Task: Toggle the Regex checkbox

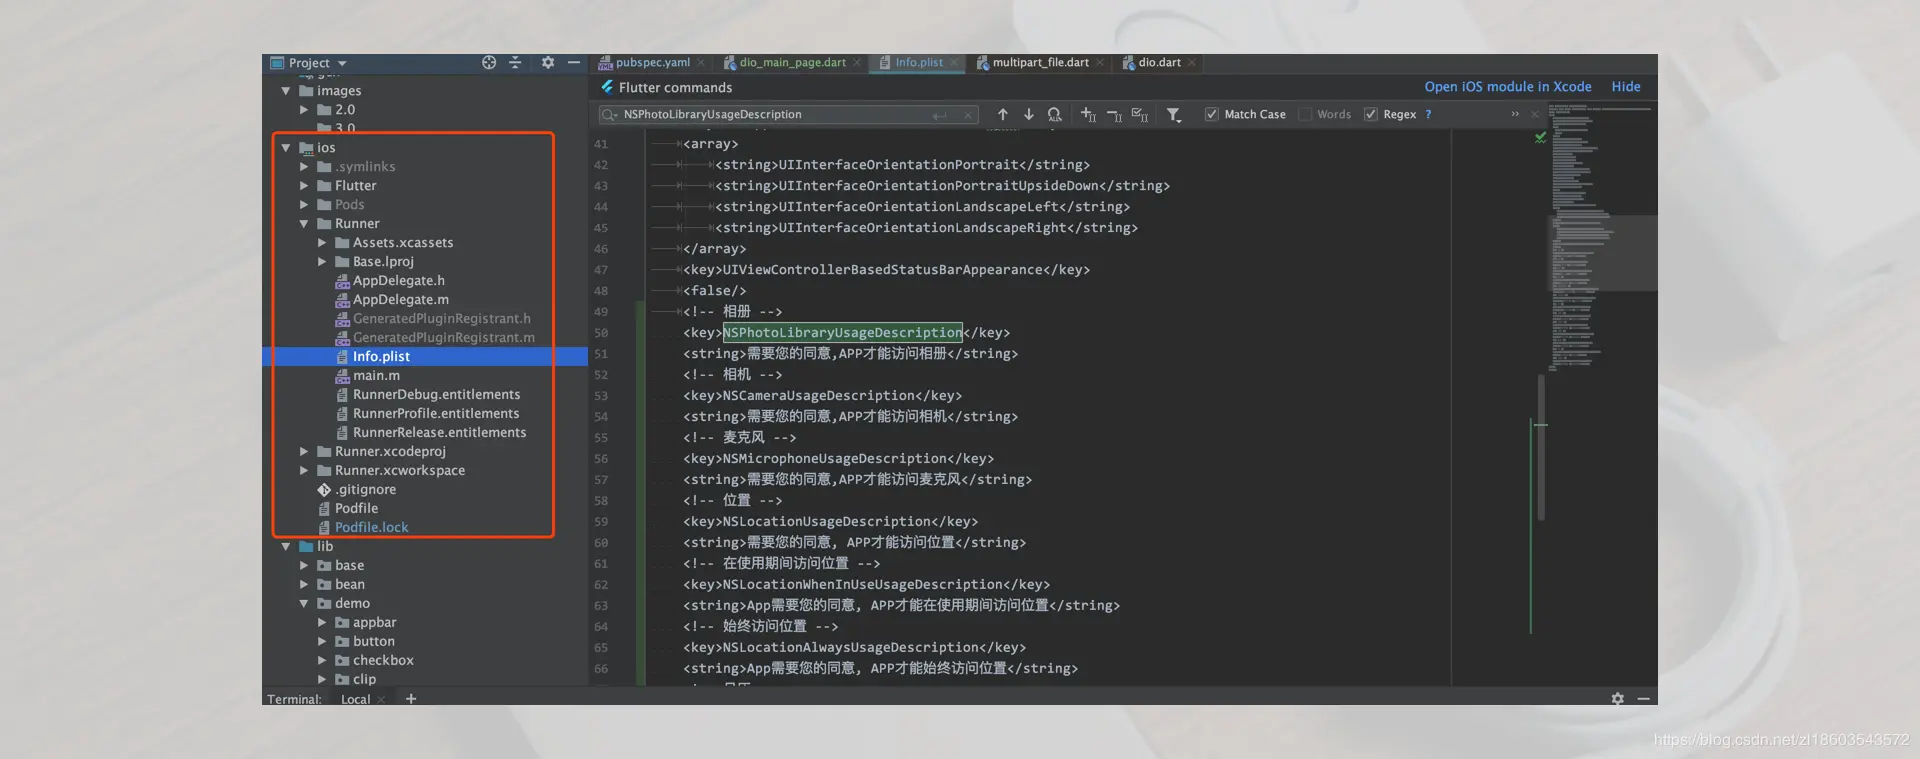Action: (1371, 114)
